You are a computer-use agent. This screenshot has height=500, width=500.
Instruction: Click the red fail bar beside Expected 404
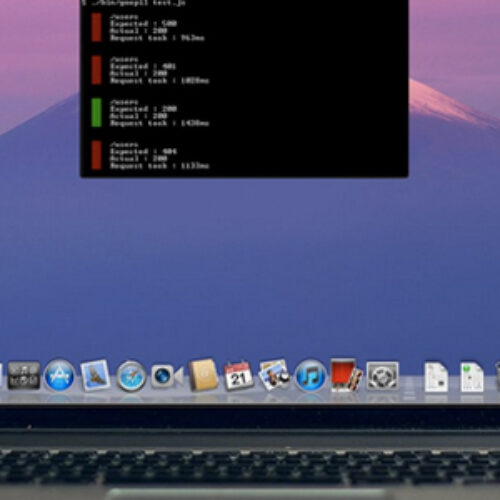pos(96,155)
